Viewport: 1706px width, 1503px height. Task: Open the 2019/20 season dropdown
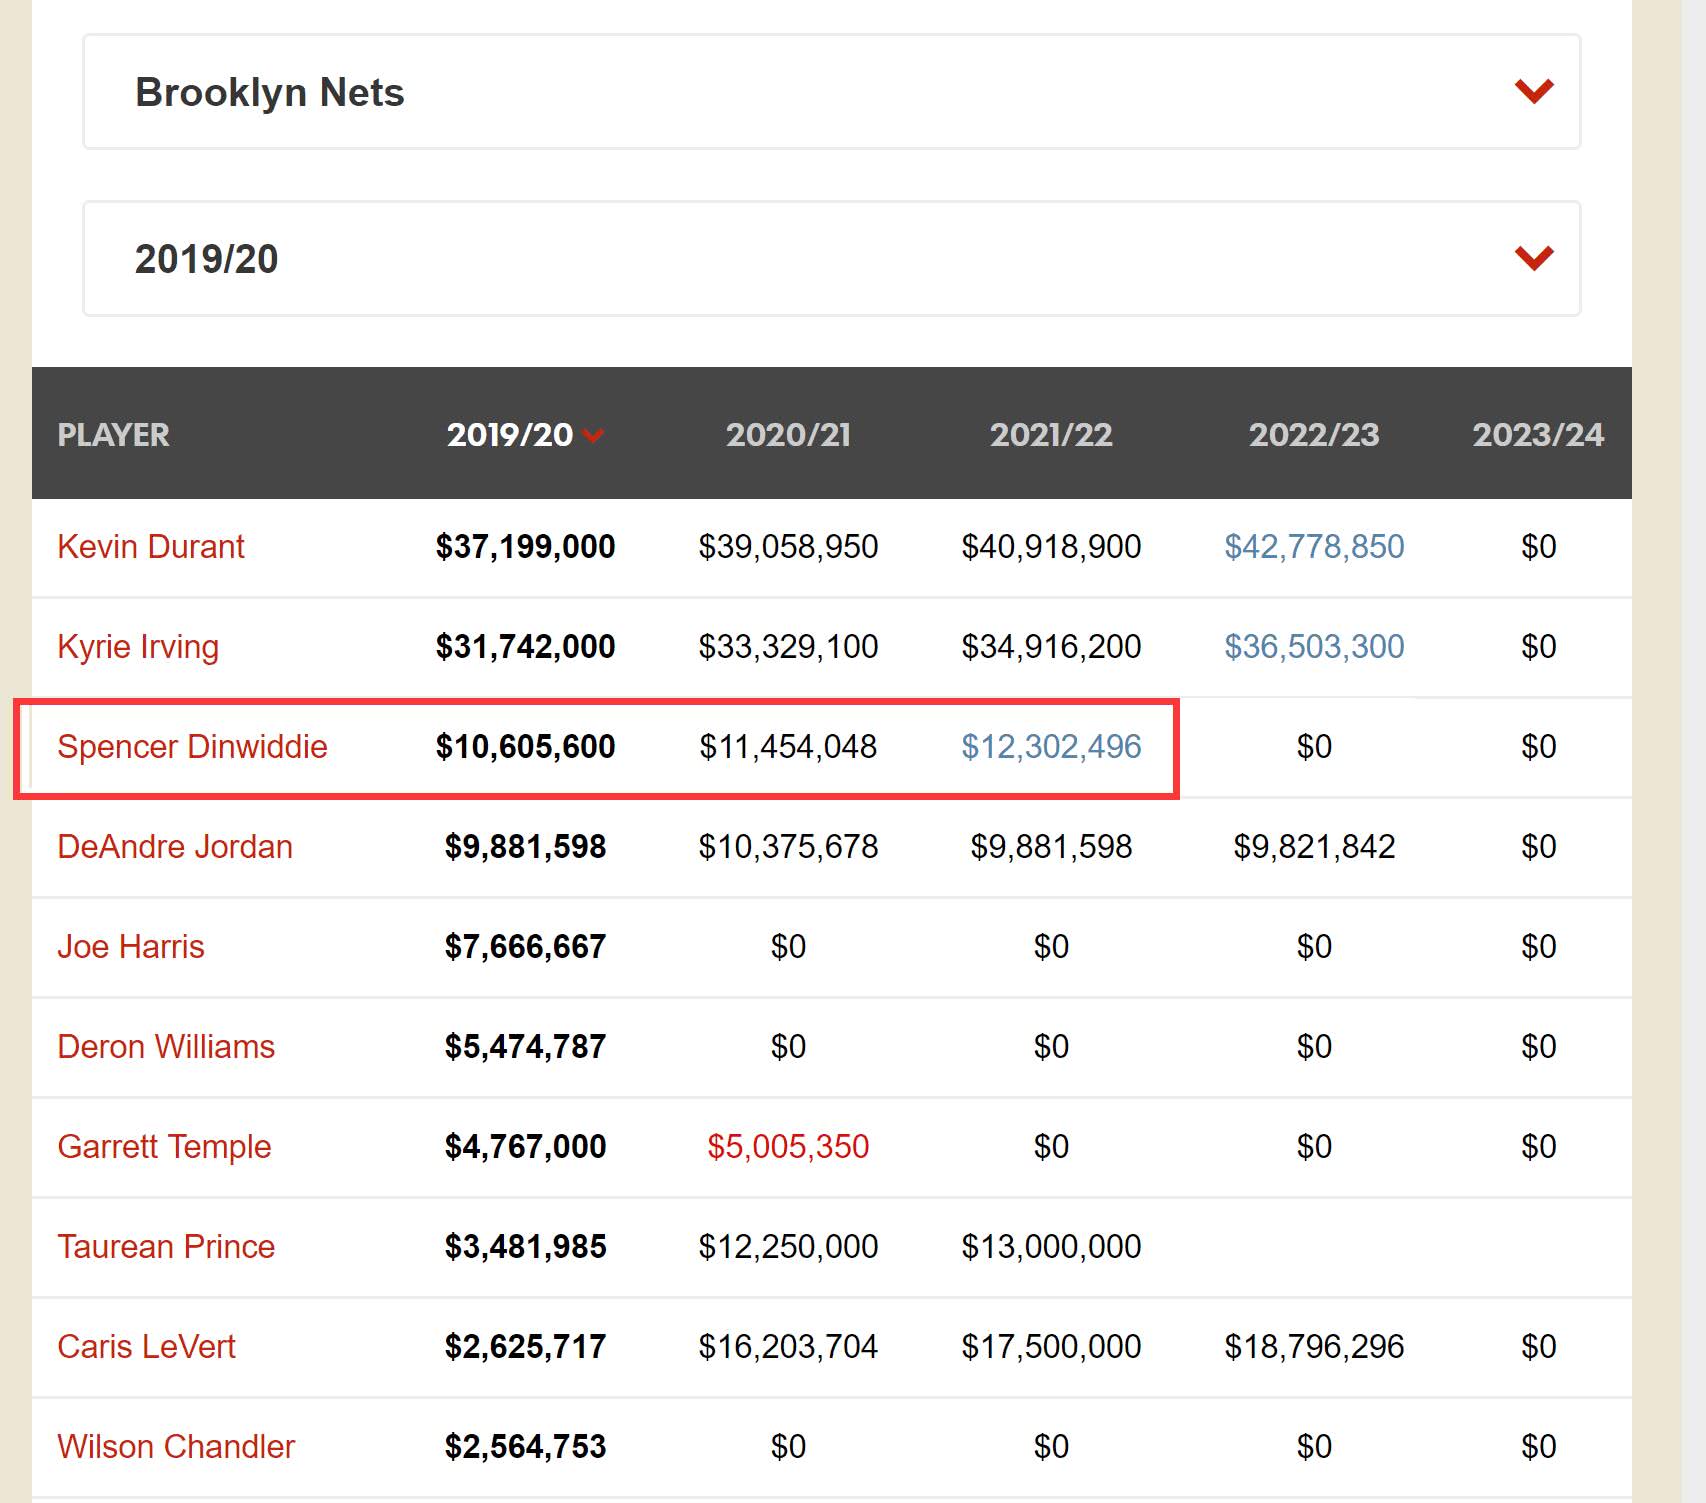coord(831,259)
